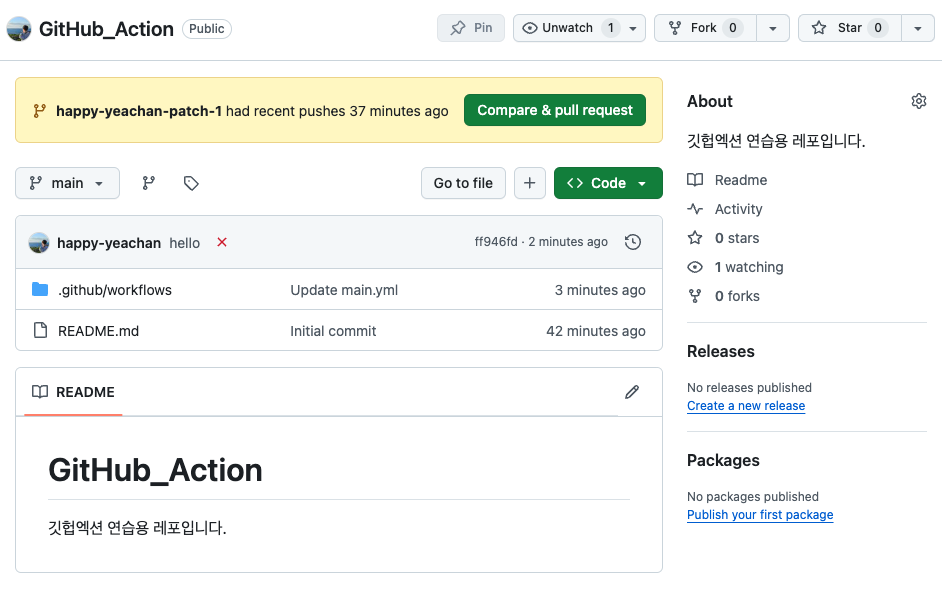Click the Releases heading

click(x=720, y=351)
